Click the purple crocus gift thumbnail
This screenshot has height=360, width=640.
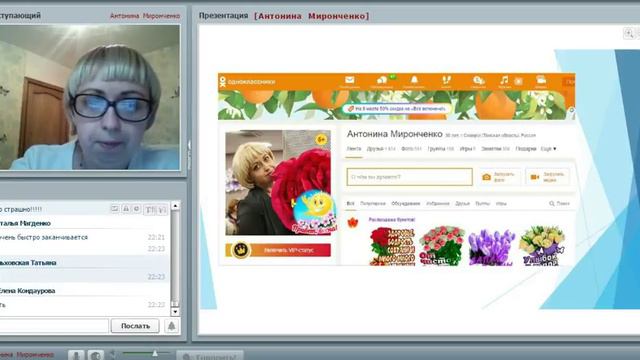pos(491,247)
